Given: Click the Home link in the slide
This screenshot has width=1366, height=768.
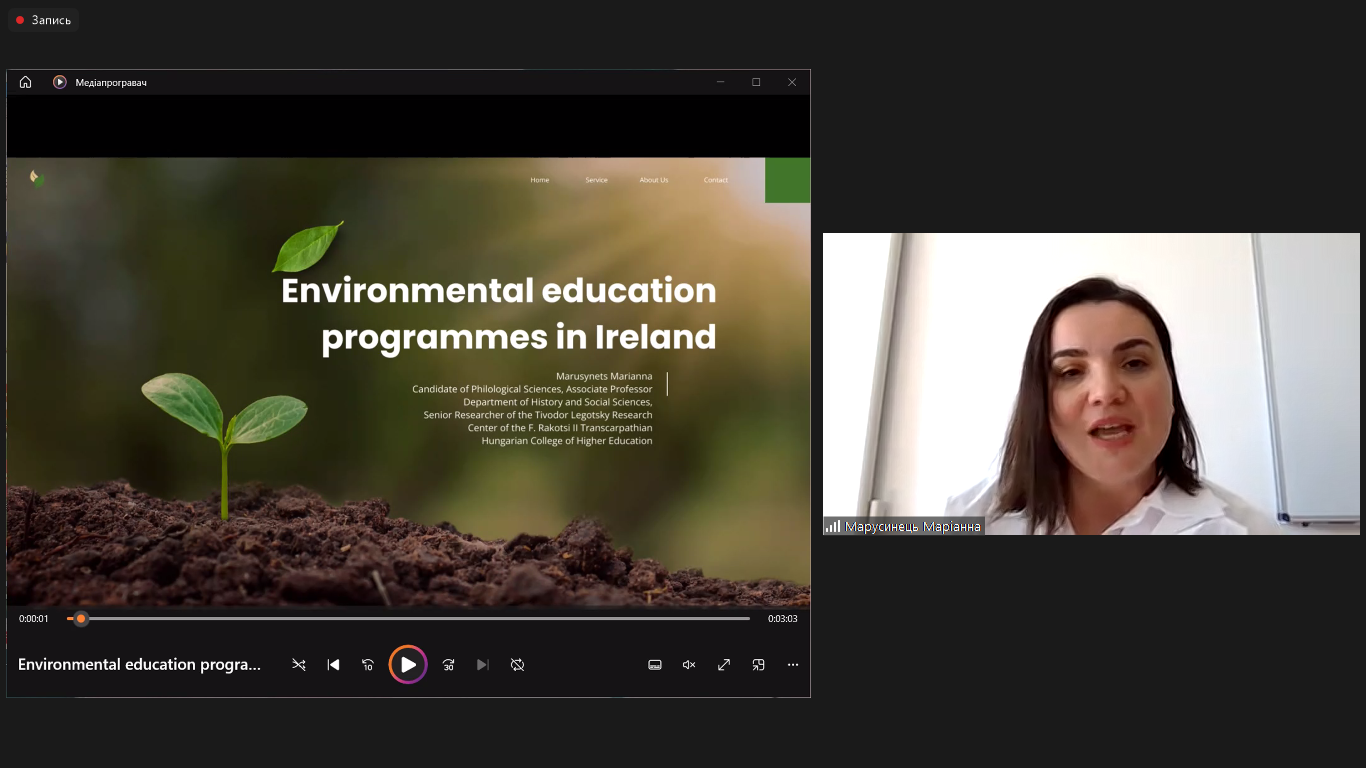Looking at the screenshot, I should [x=540, y=180].
